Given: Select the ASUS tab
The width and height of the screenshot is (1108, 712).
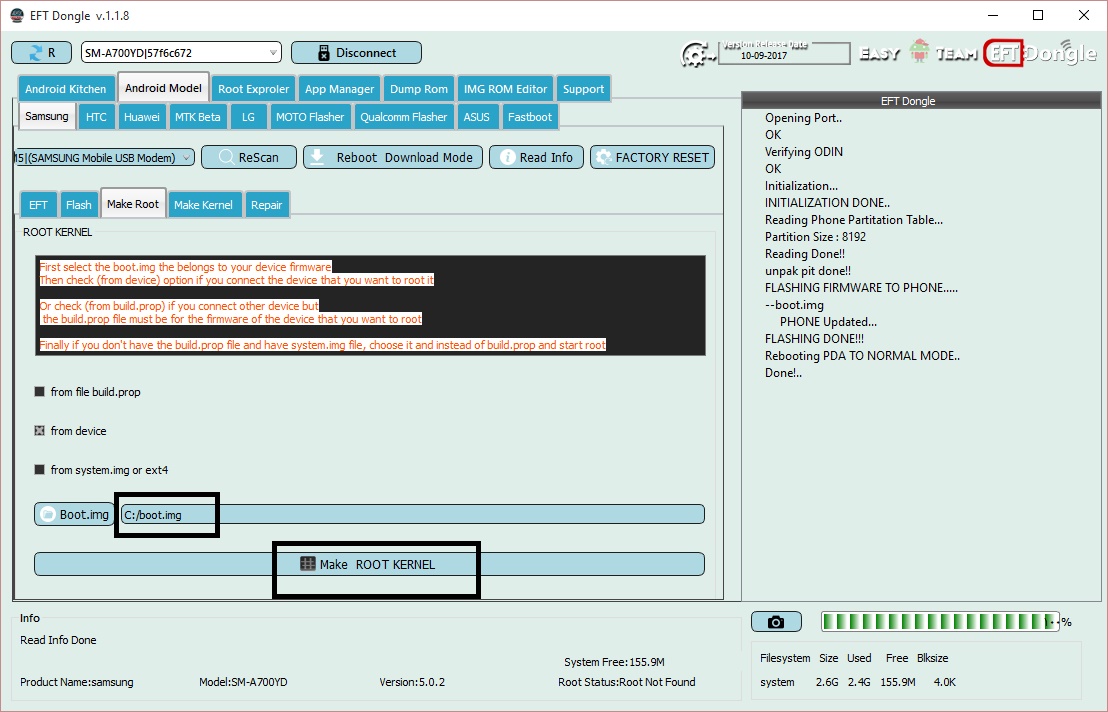Looking at the screenshot, I should pyautogui.click(x=476, y=117).
